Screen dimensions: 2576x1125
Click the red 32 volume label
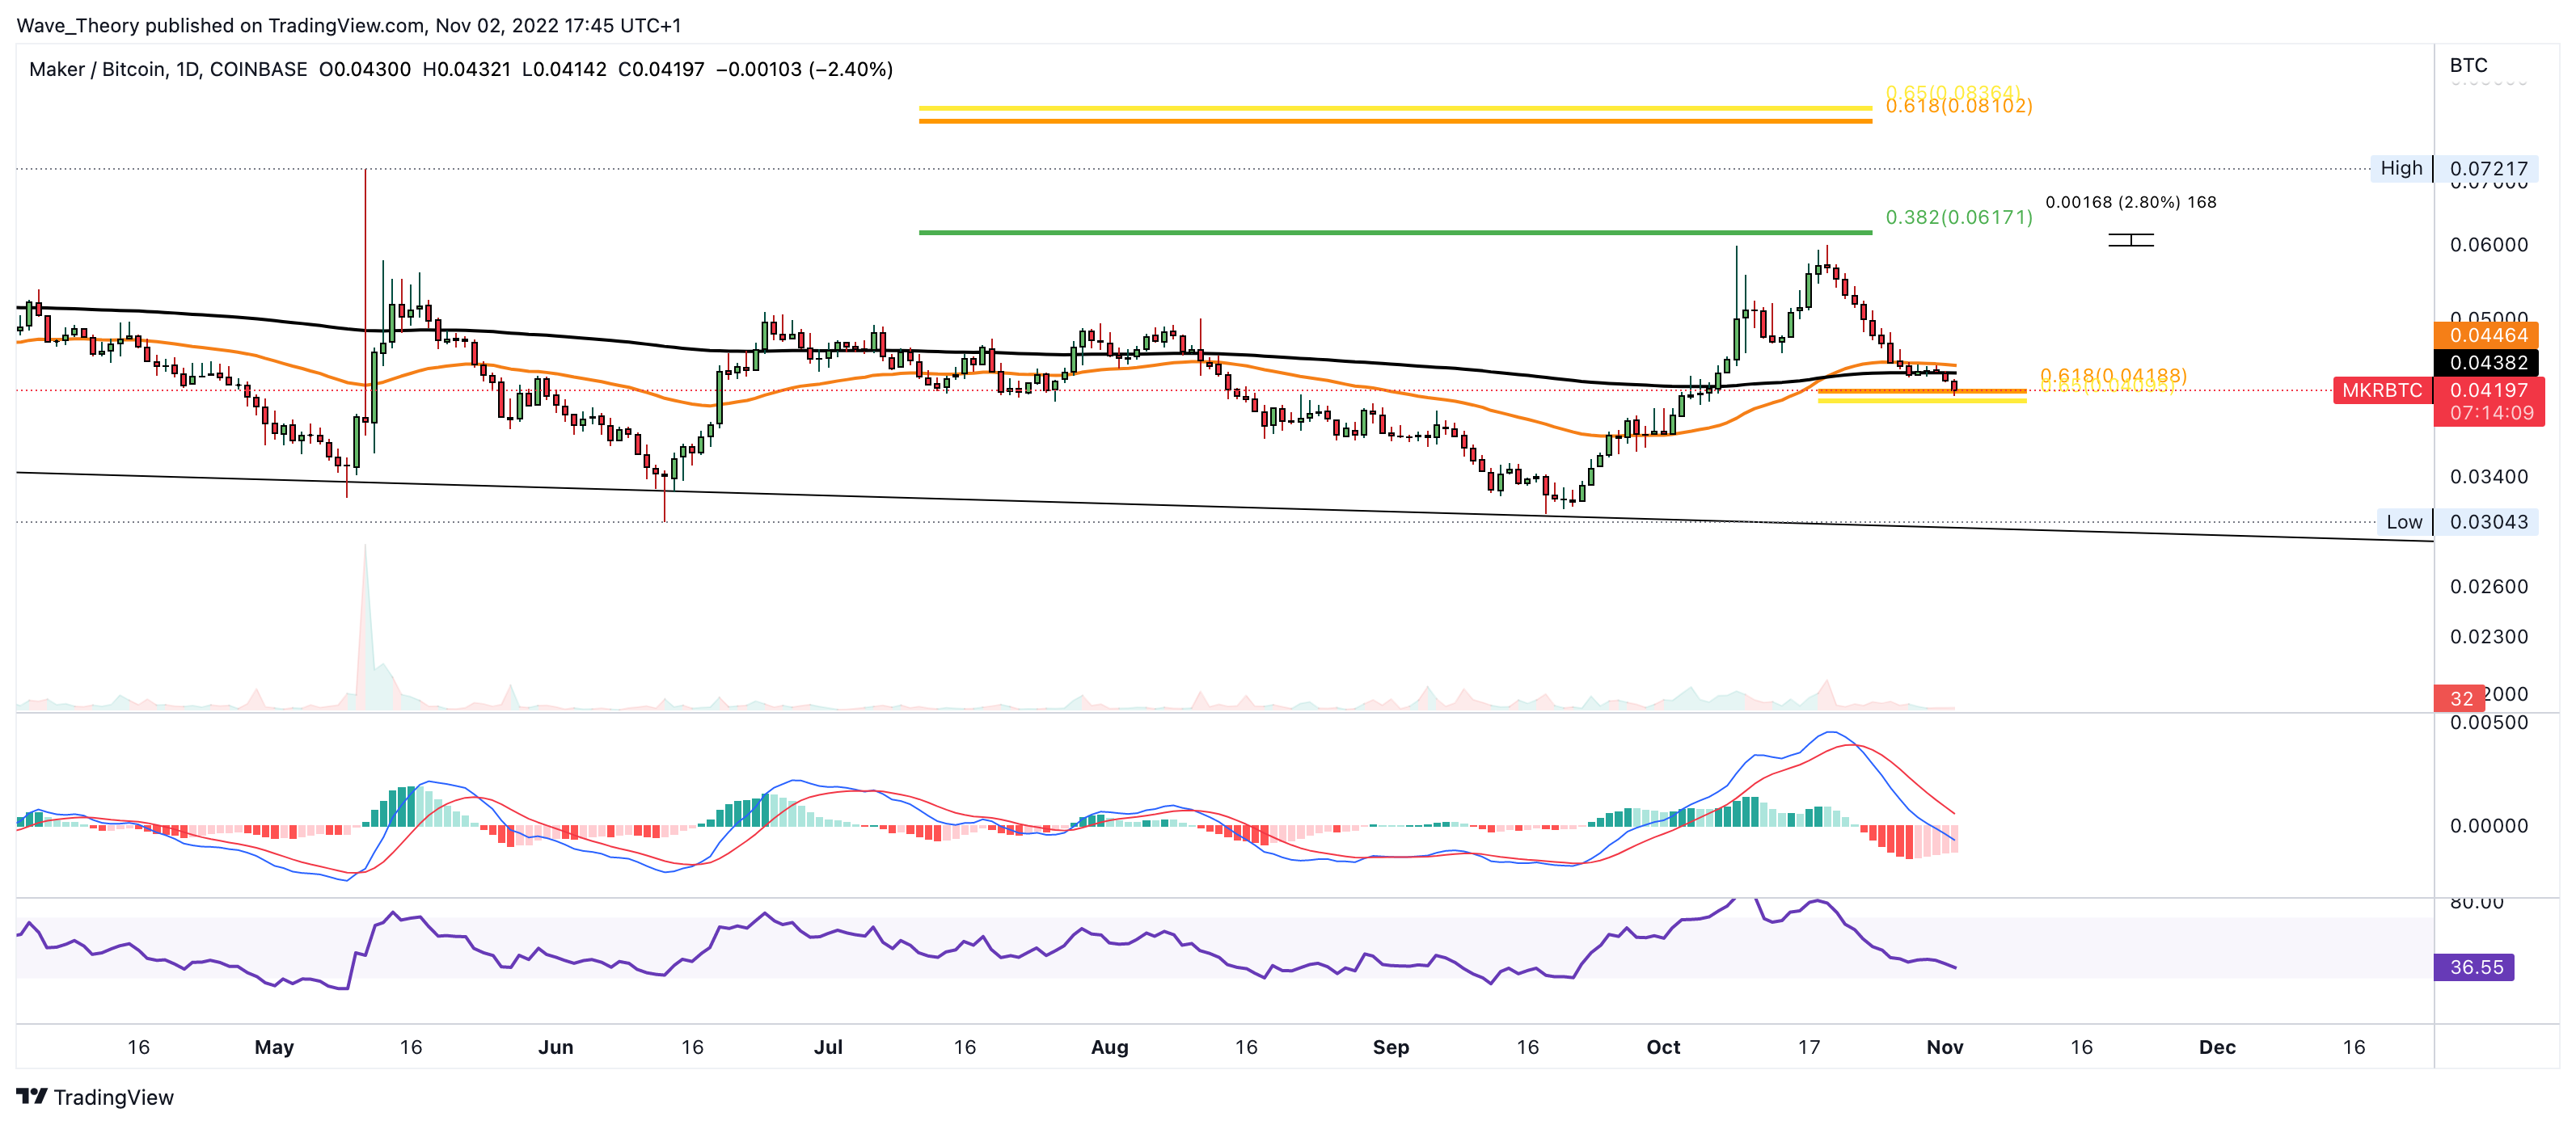pos(2460,698)
